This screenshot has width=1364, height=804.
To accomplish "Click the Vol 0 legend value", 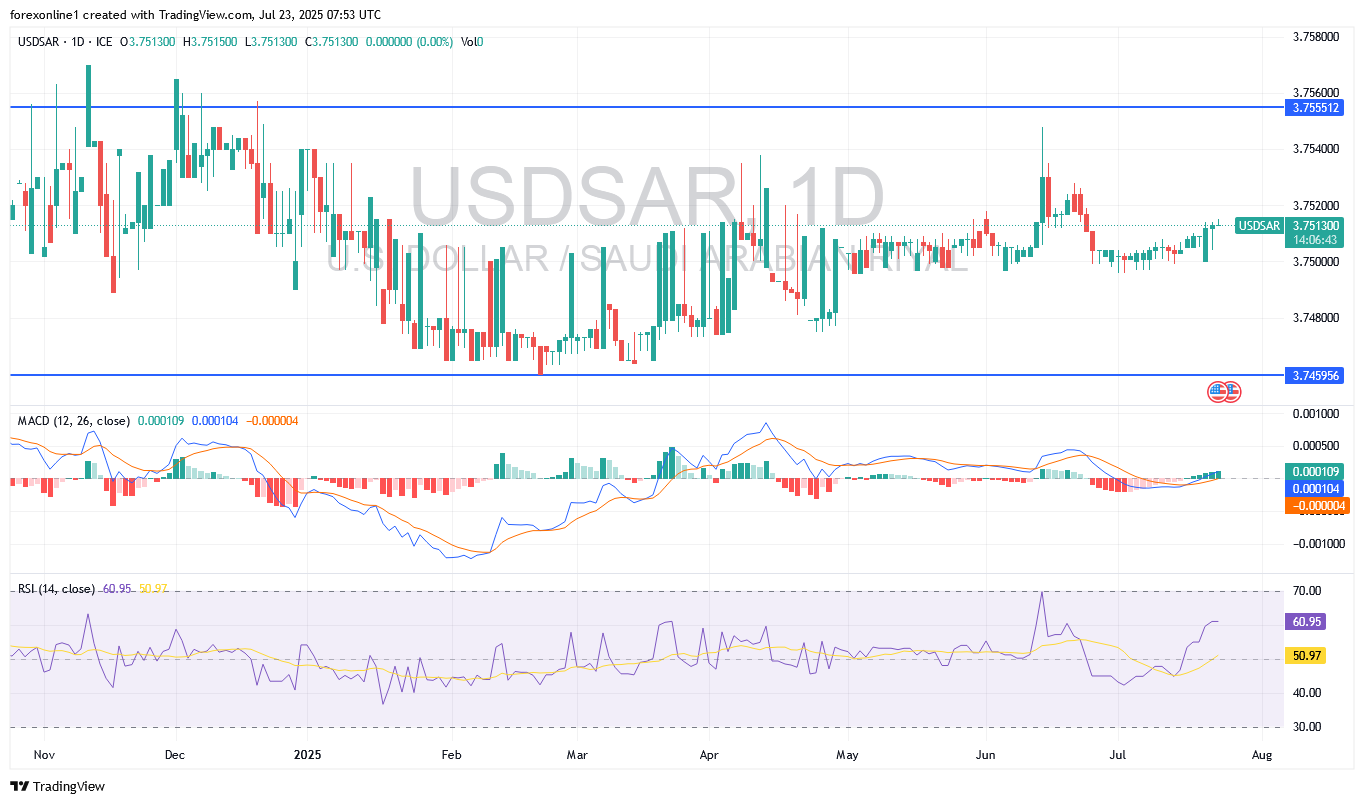I will coord(473,42).
